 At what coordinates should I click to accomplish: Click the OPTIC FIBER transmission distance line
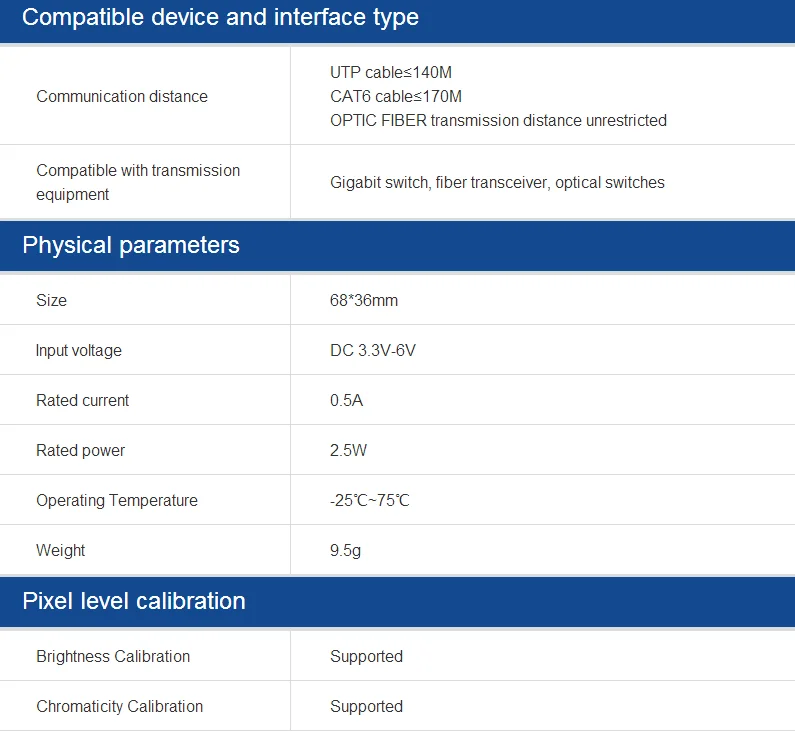(498, 121)
